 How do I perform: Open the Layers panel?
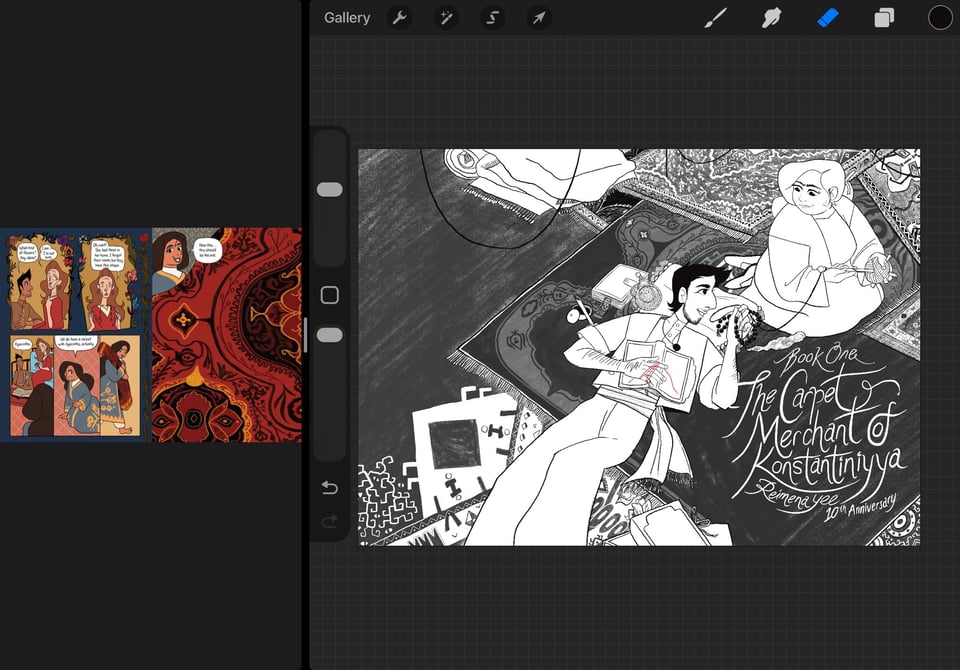(x=883, y=18)
